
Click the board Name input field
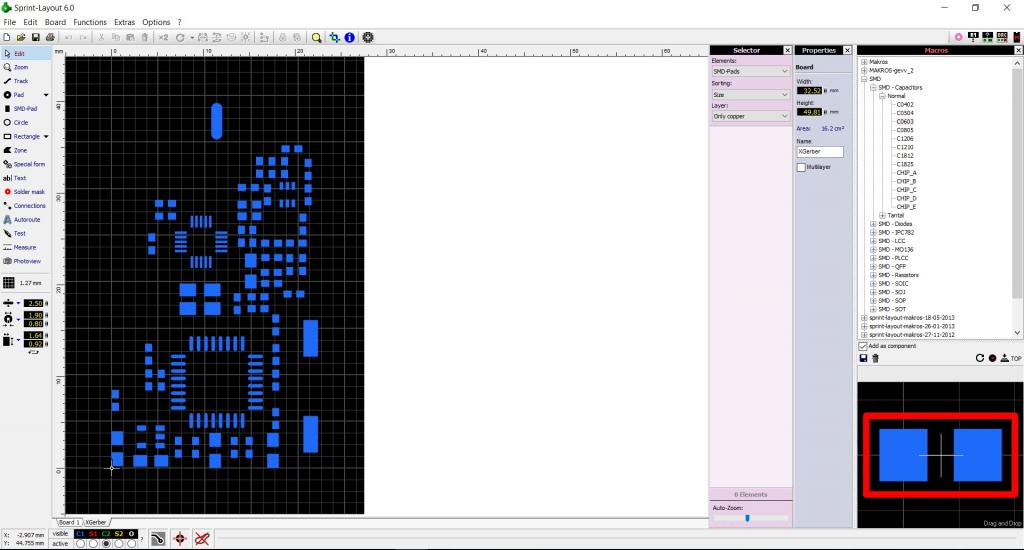tap(820, 152)
